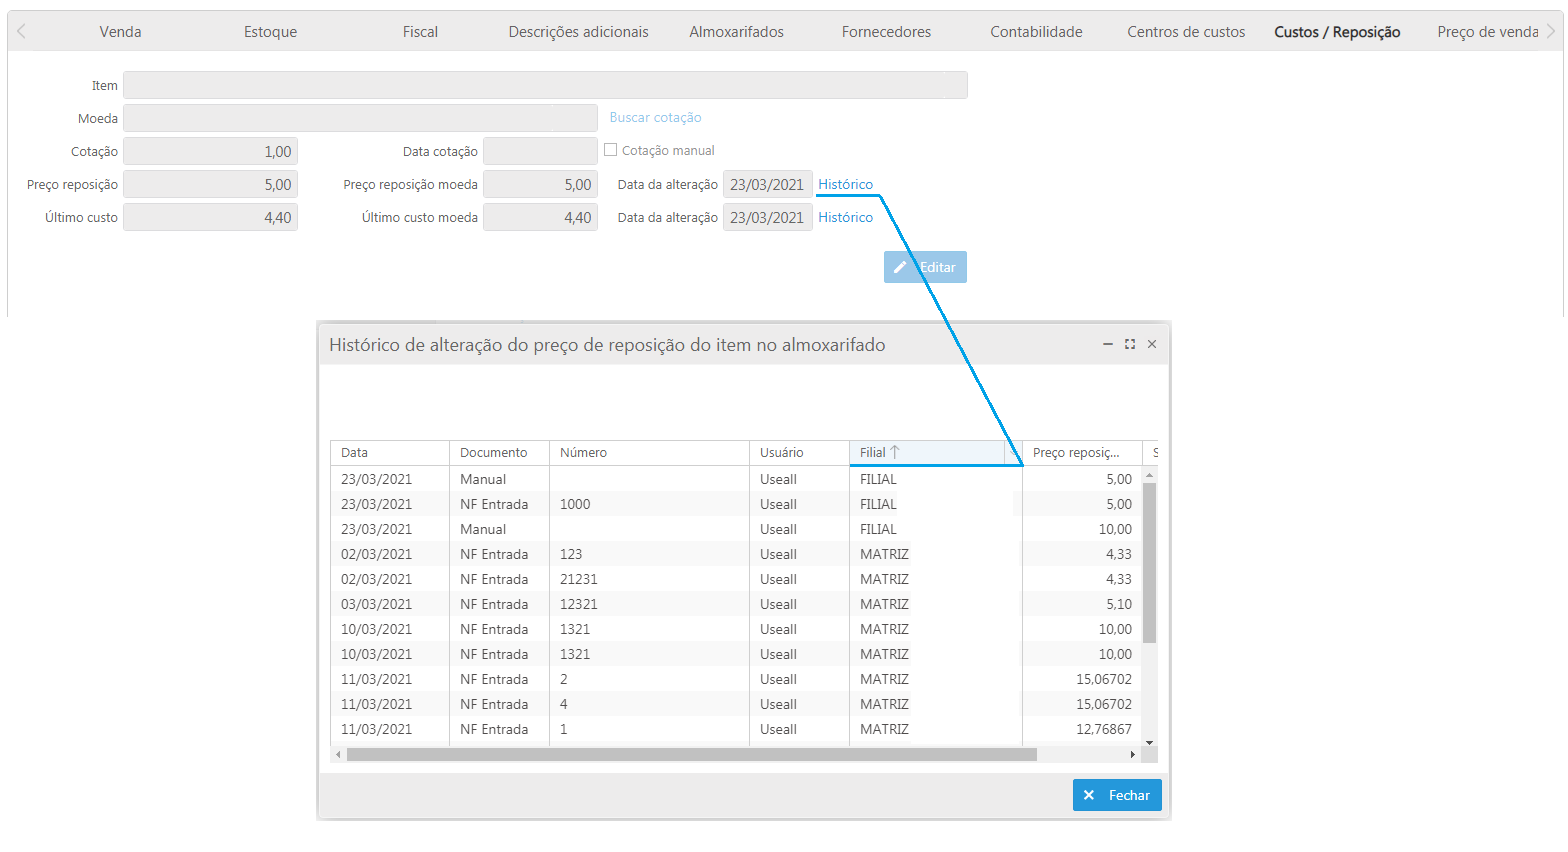Switch to the Almoxarifados tab

(x=736, y=32)
